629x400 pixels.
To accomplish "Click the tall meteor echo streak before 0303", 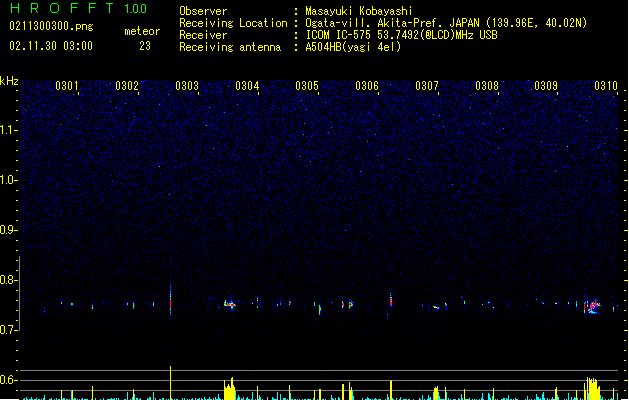I will point(170,299).
